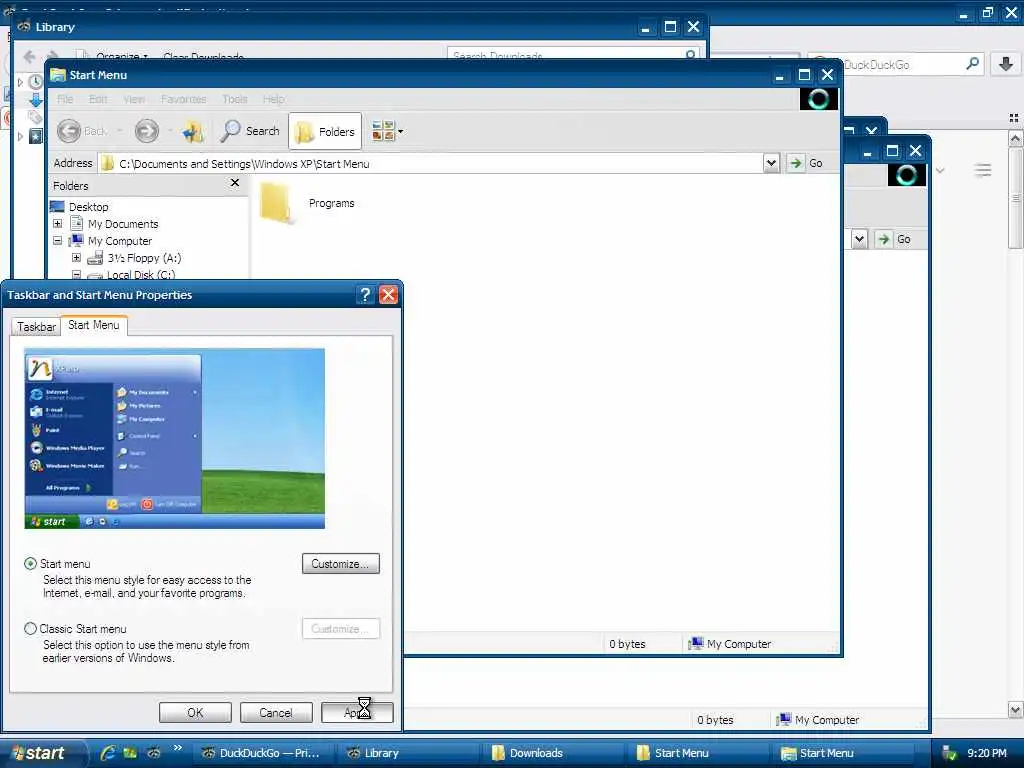Switch to the Library taskbar button

pos(407,753)
